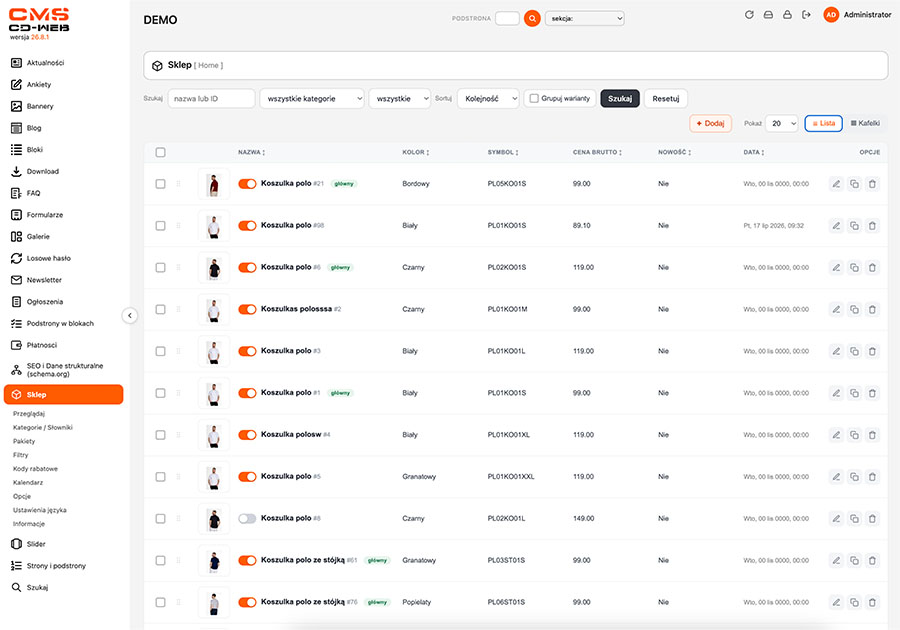This screenshot has height=630, width=900.
Task: Open the Kolejność sort dropdown
Action: pos(488,99)
